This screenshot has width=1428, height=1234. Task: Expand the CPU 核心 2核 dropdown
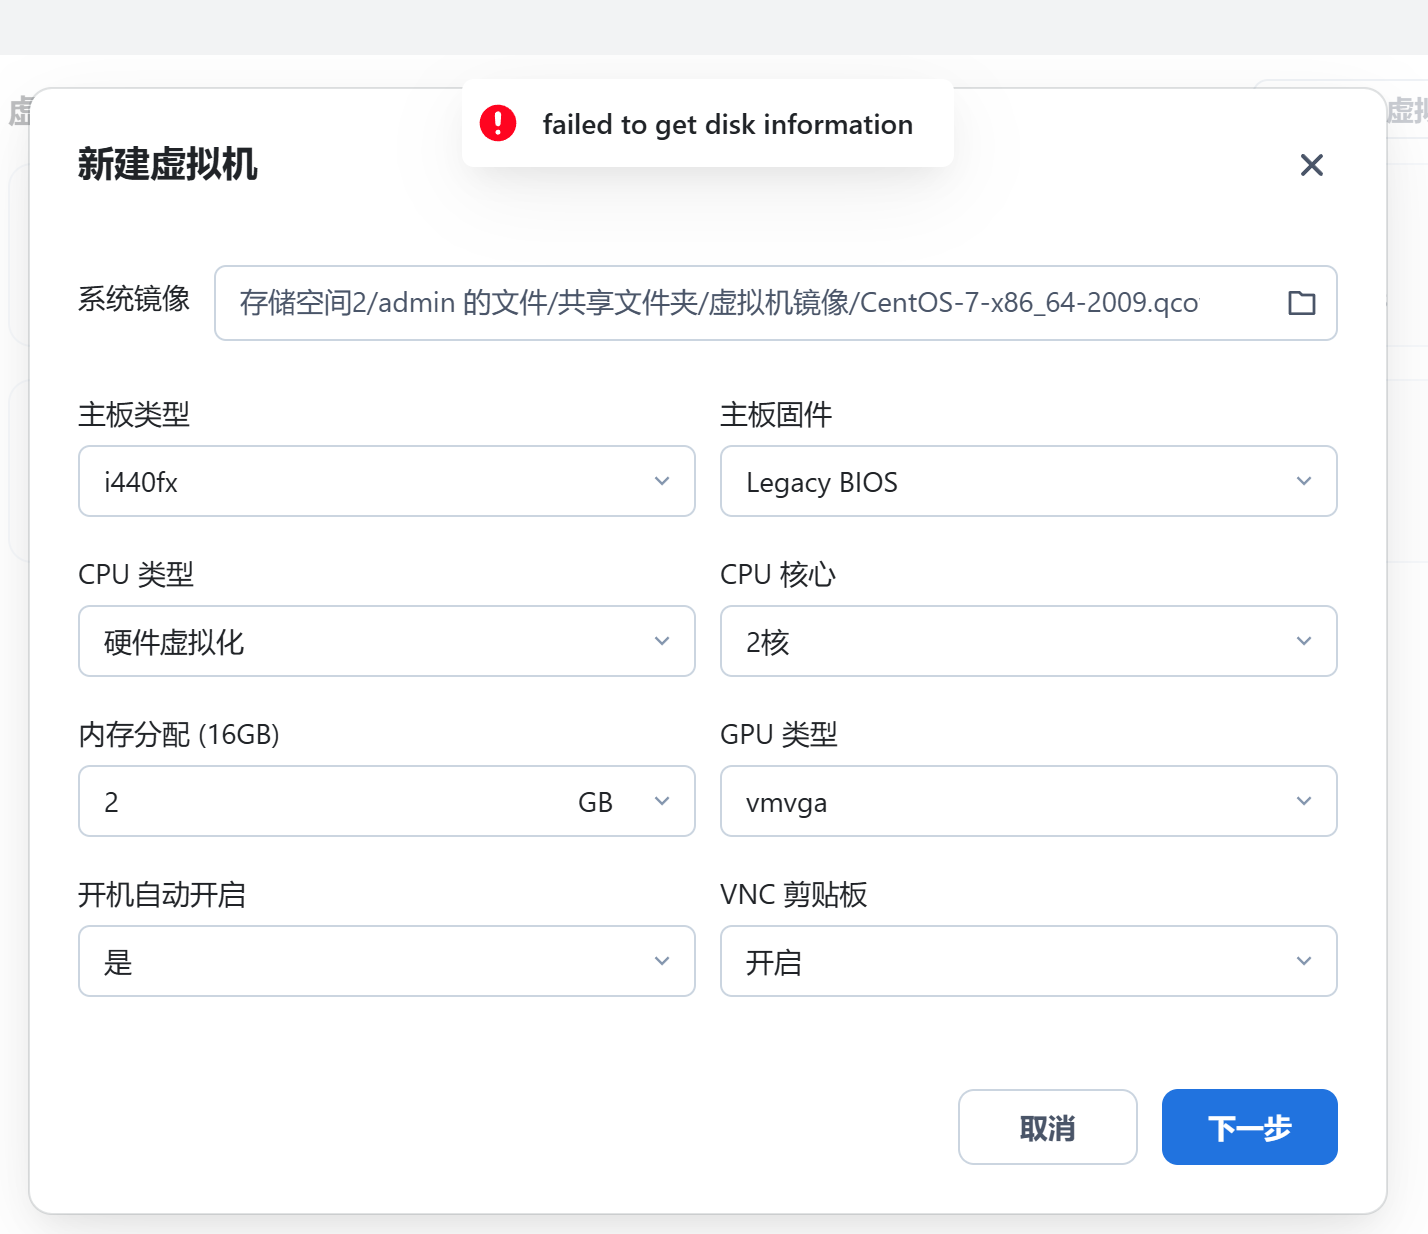point(1028,641)
